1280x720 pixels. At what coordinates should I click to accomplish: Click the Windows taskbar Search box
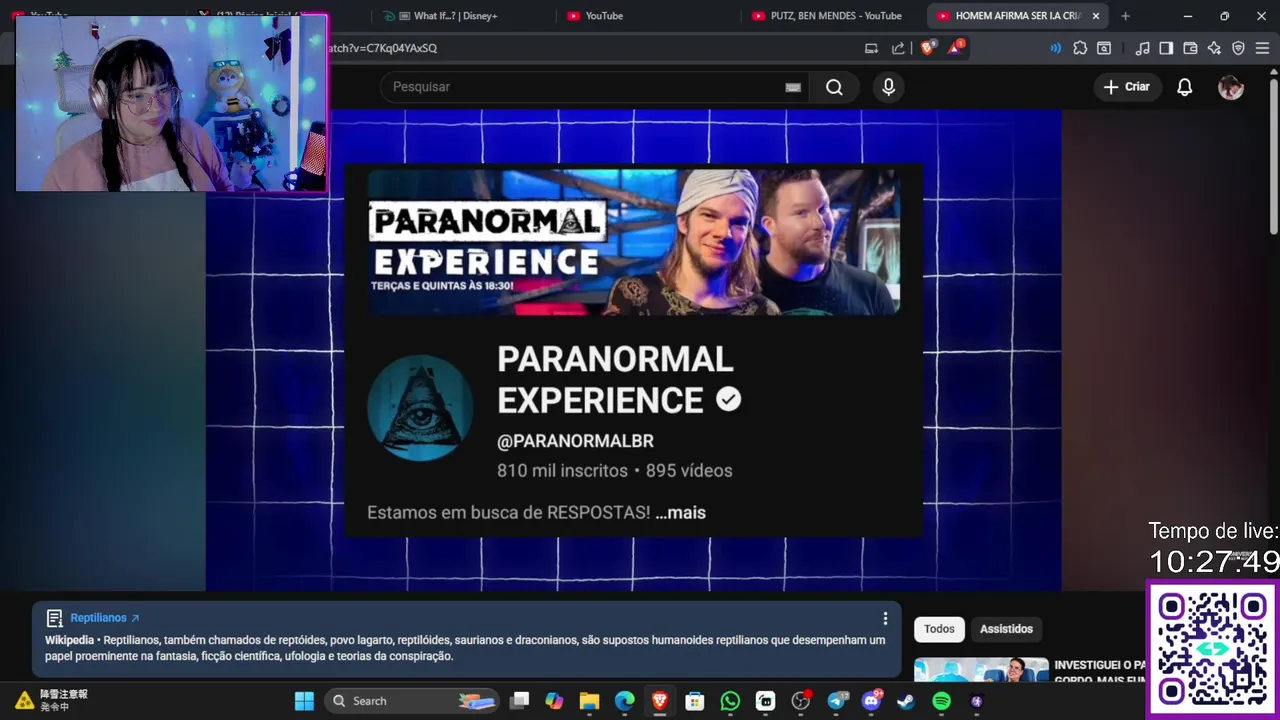pyautogui.click(x=413, y=701)
